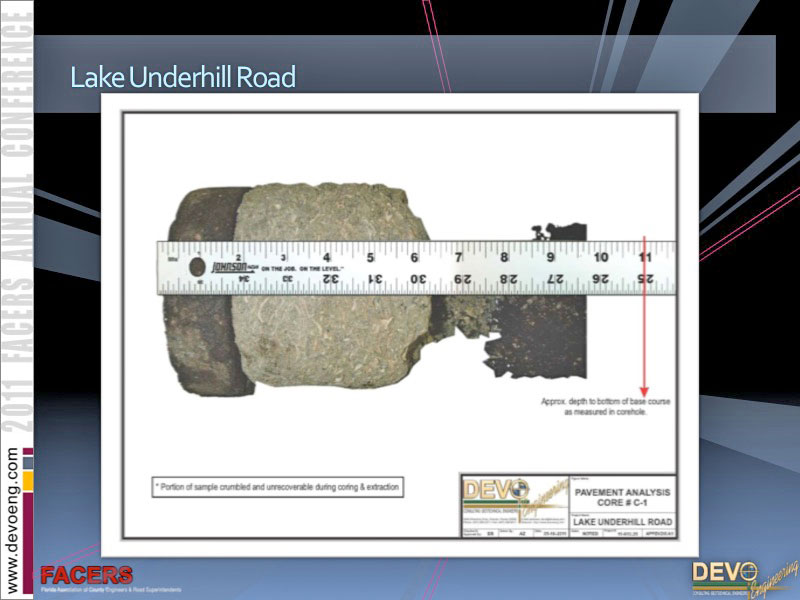Click the Pavement Analysis Core # C-1 label

[621, 497]
